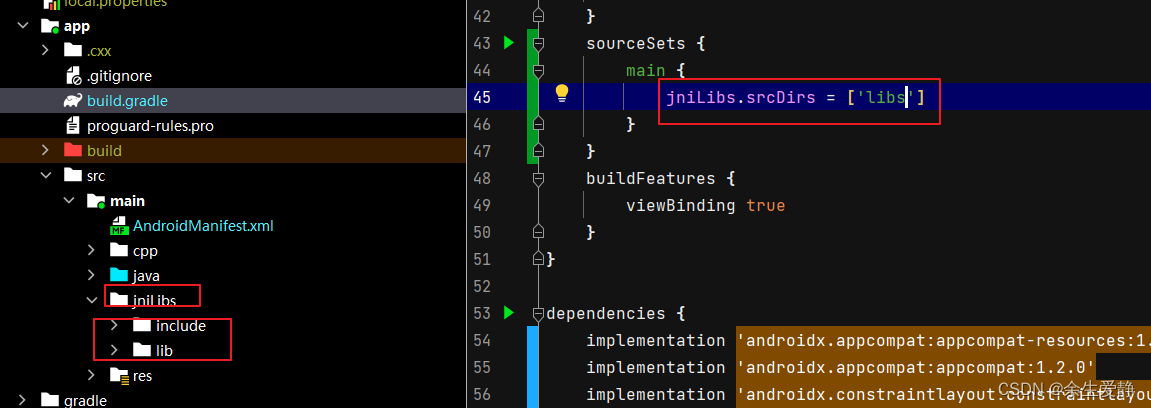Open proguard-rules.pro file
Screen dimensions: 1151x408
pos(150,125)
